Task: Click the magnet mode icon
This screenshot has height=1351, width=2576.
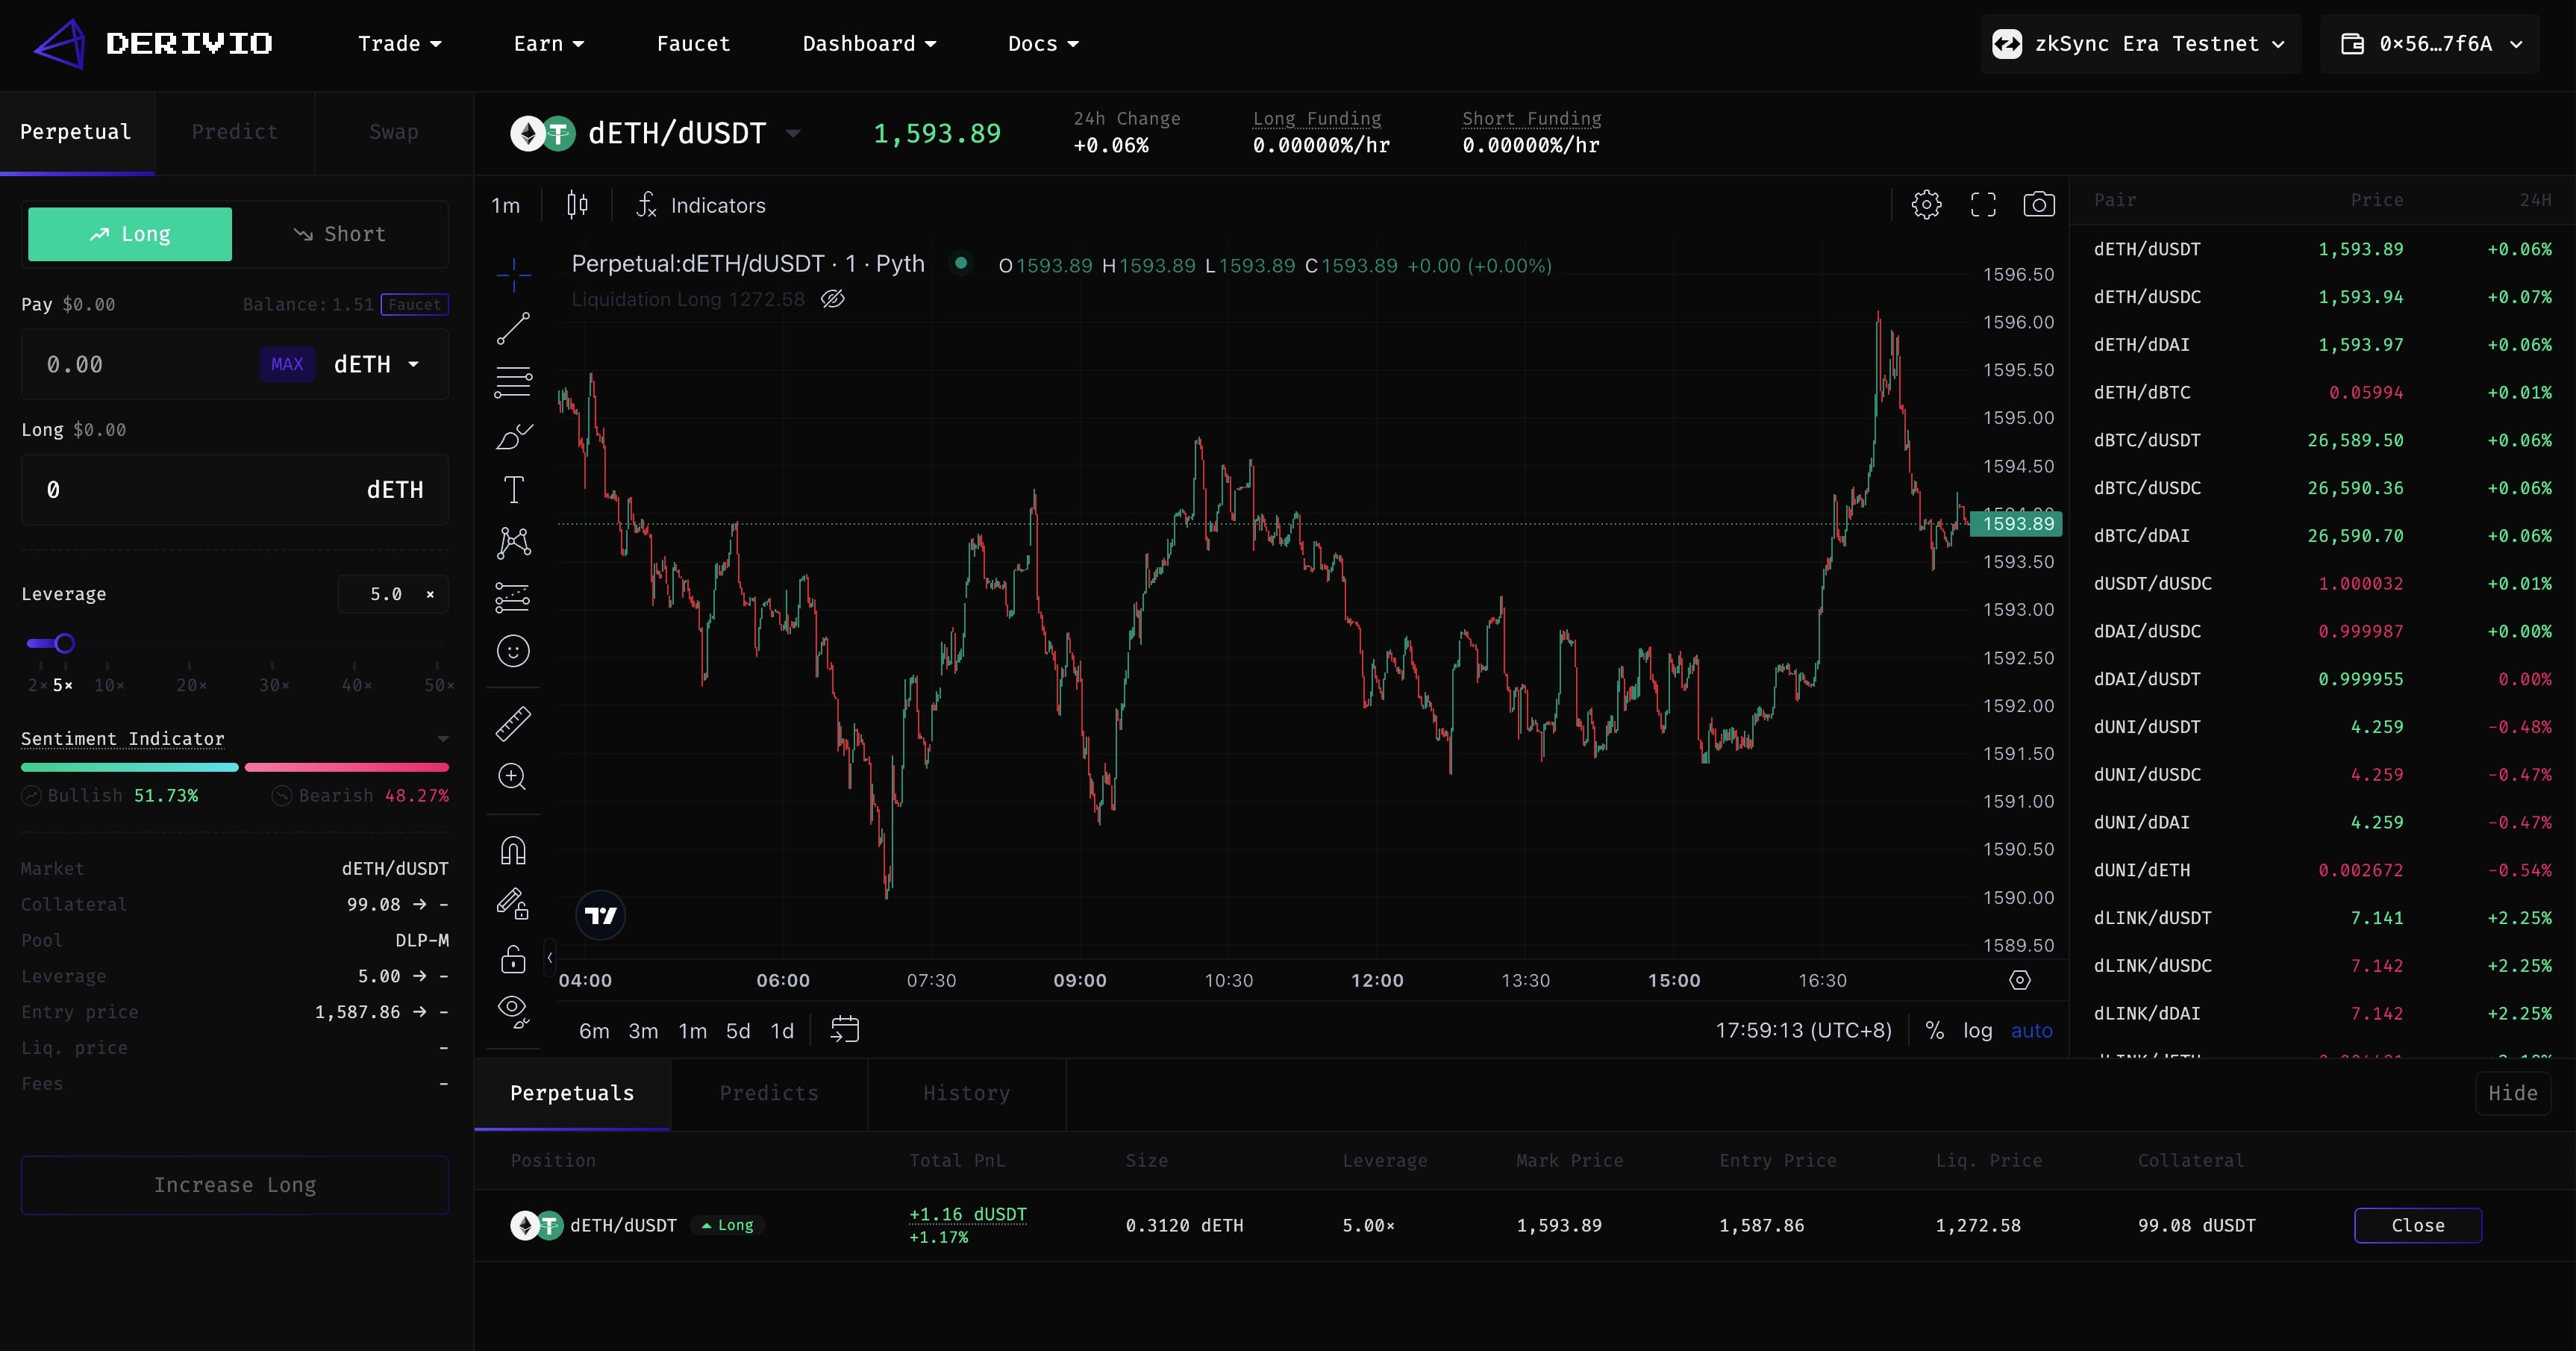Action: click(x=513, y=851)
